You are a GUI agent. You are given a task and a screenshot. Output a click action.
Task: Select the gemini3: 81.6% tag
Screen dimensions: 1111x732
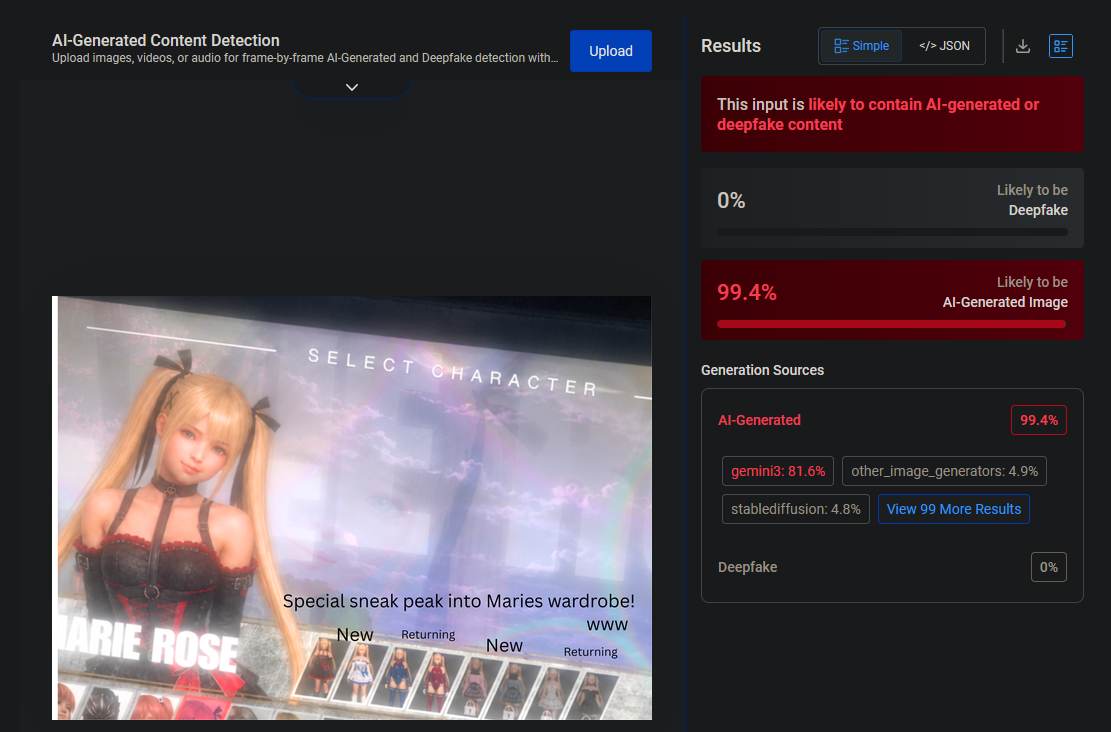[777, 471]
